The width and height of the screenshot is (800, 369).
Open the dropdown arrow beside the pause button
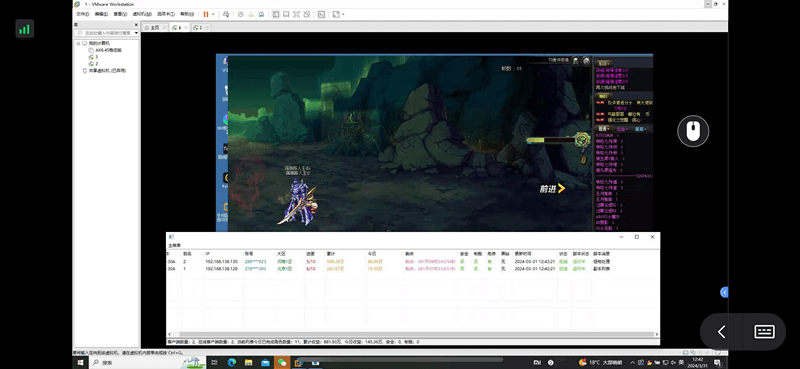(213, 14)
